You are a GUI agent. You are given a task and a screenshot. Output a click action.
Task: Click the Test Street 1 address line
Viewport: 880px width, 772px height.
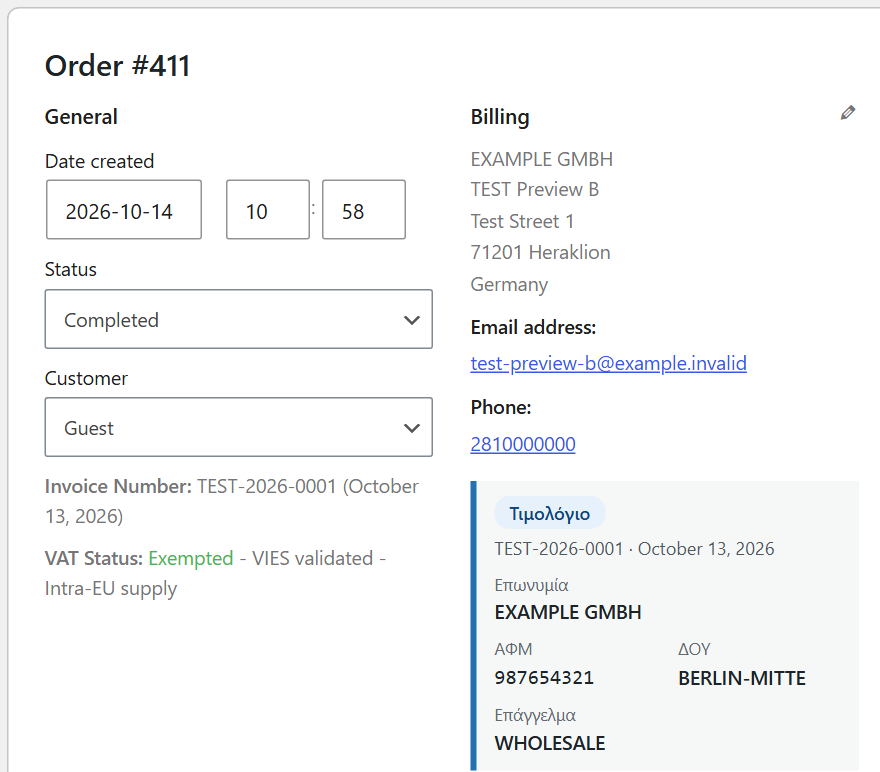pos(522,222)
